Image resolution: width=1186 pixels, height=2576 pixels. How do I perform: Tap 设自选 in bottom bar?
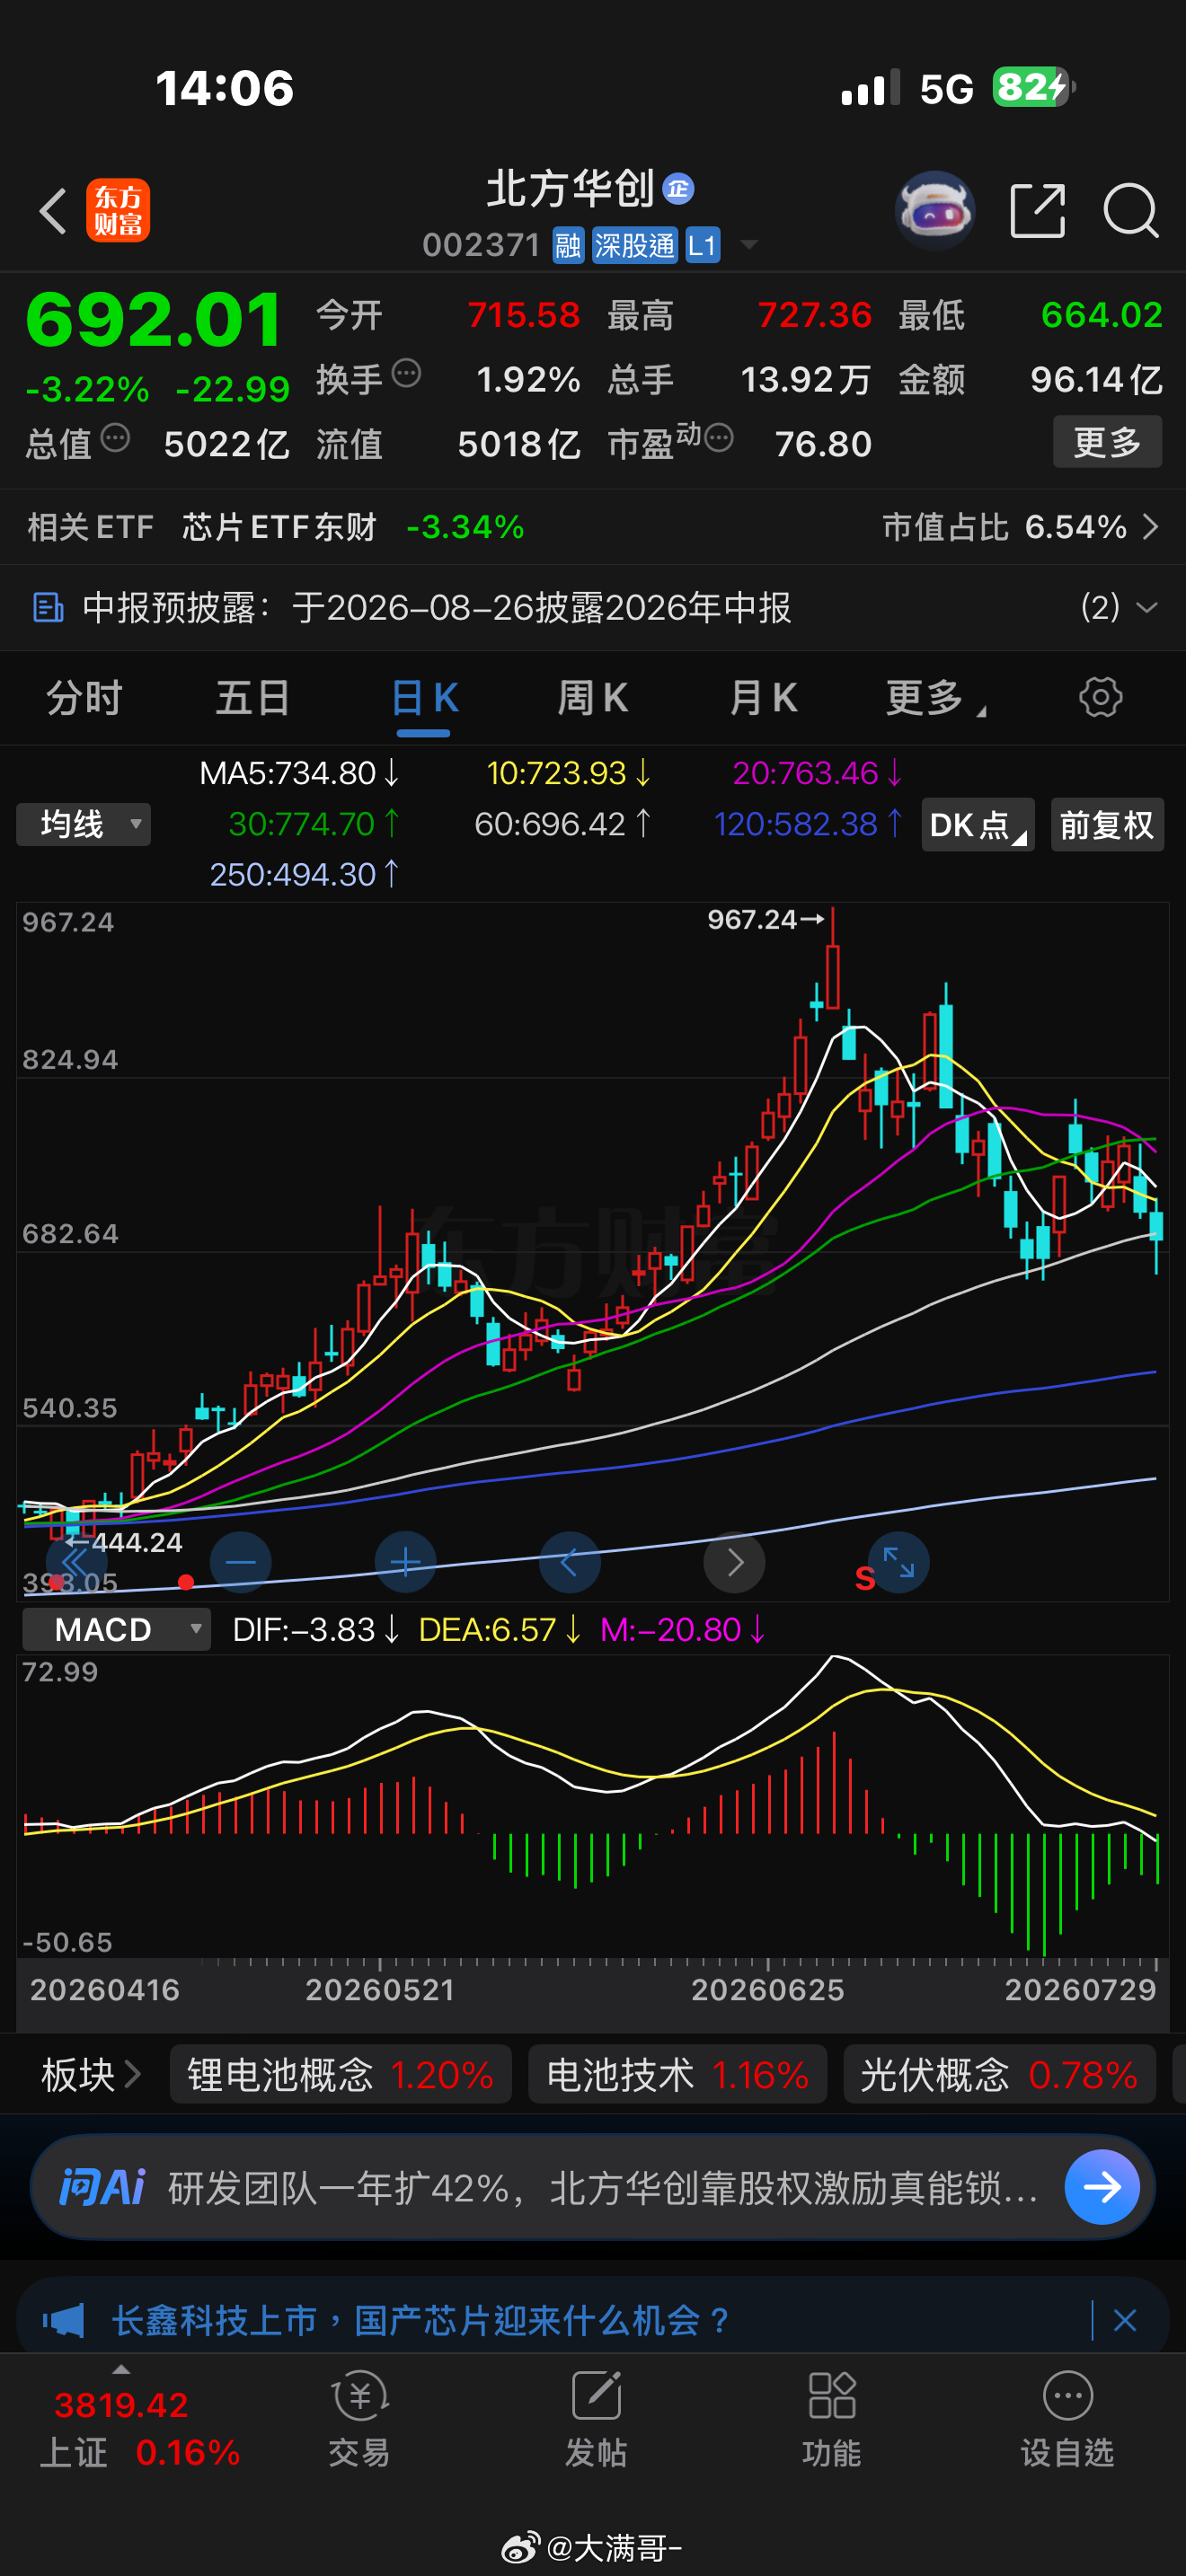[x=1068, y=2420]
